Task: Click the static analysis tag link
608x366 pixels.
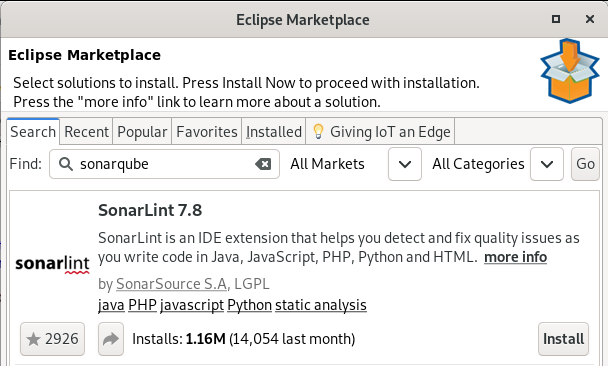Action: click(x=321, y=305)
